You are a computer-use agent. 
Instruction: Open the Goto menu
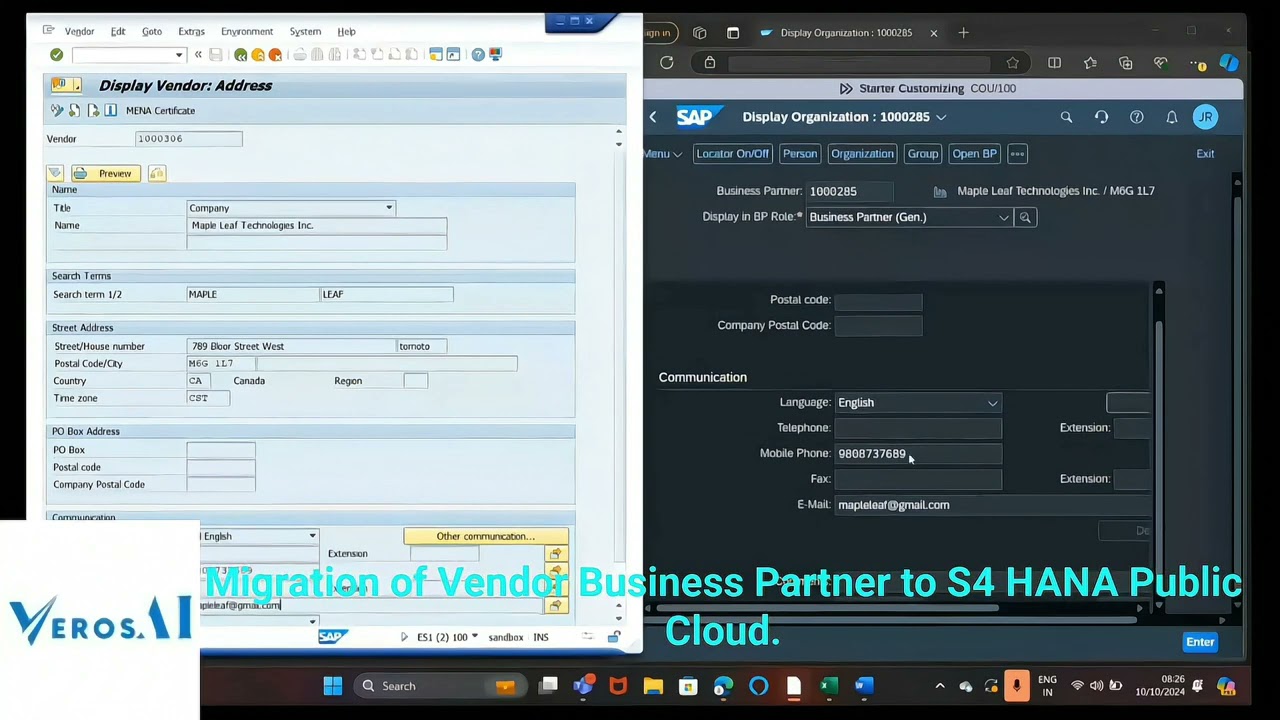click(152, 31)
